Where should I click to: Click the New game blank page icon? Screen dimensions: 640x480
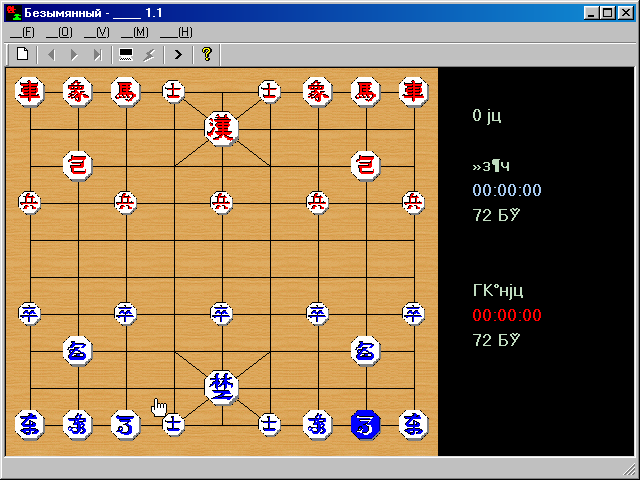point(22,54)
